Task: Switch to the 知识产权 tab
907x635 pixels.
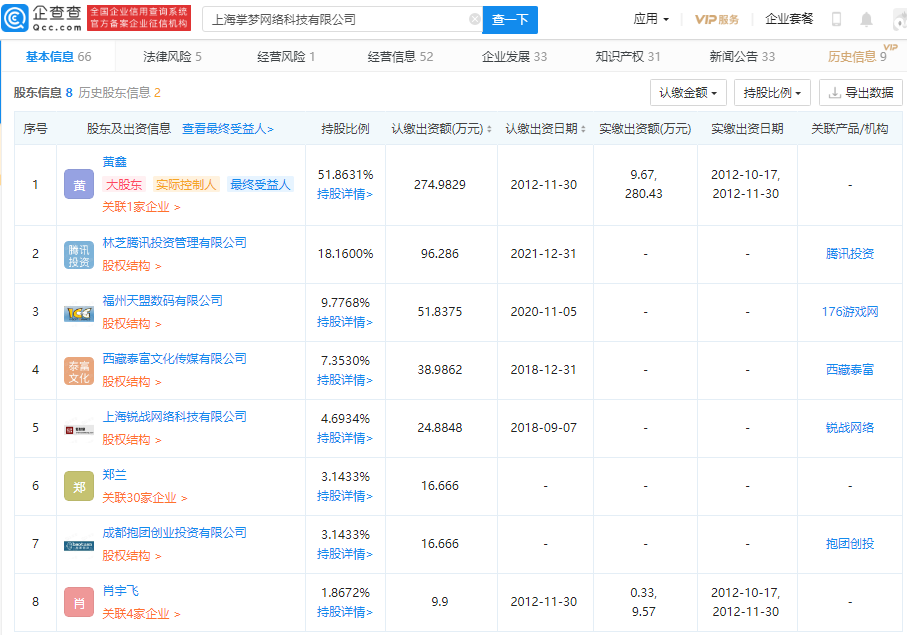Action: (628, 57)
